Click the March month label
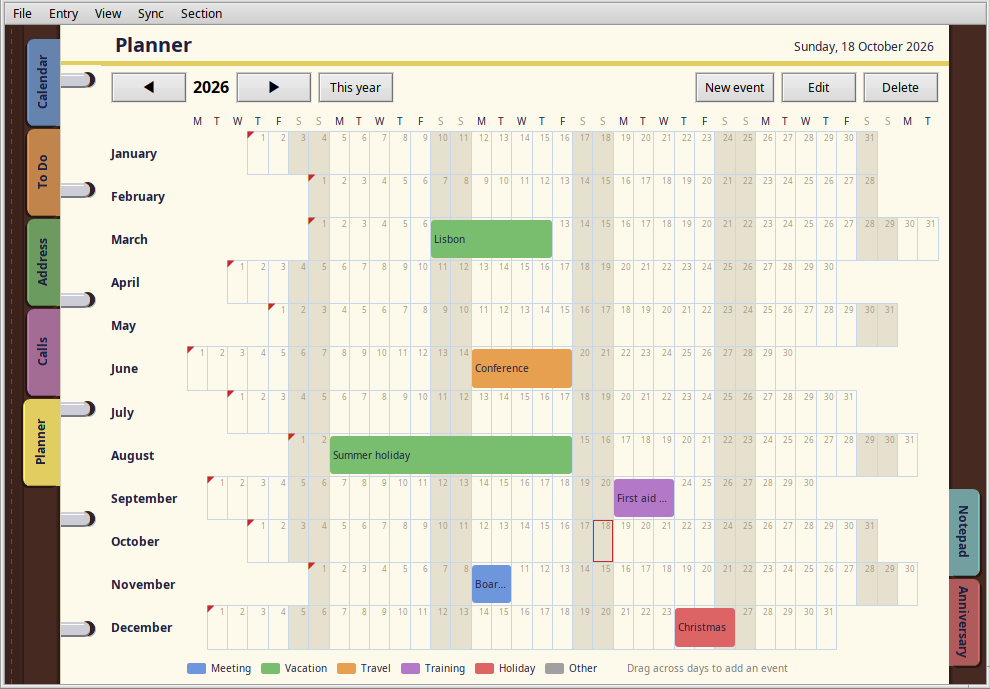 (129, 239)
